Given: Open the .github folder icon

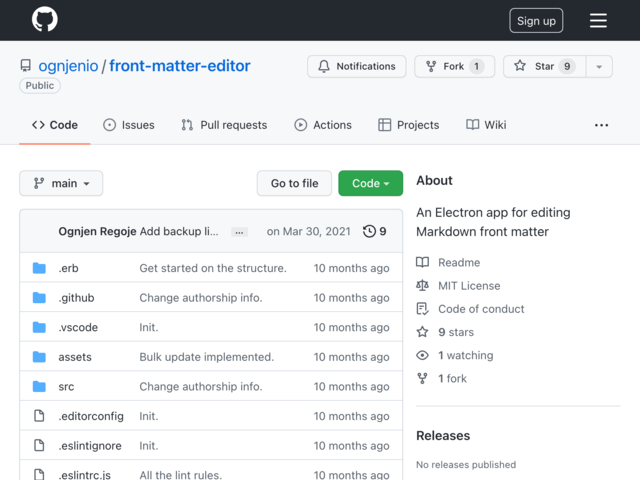Looking at the screenshot, I should [39, 298].
